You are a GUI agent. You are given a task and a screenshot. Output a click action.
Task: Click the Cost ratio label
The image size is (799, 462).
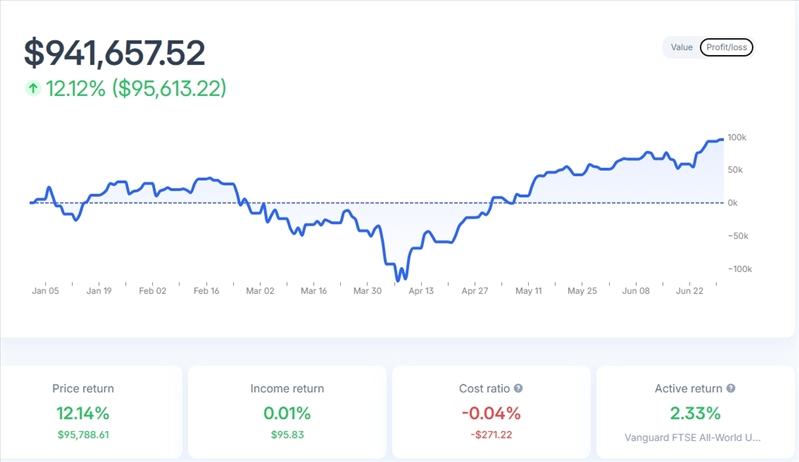[484, 388]
